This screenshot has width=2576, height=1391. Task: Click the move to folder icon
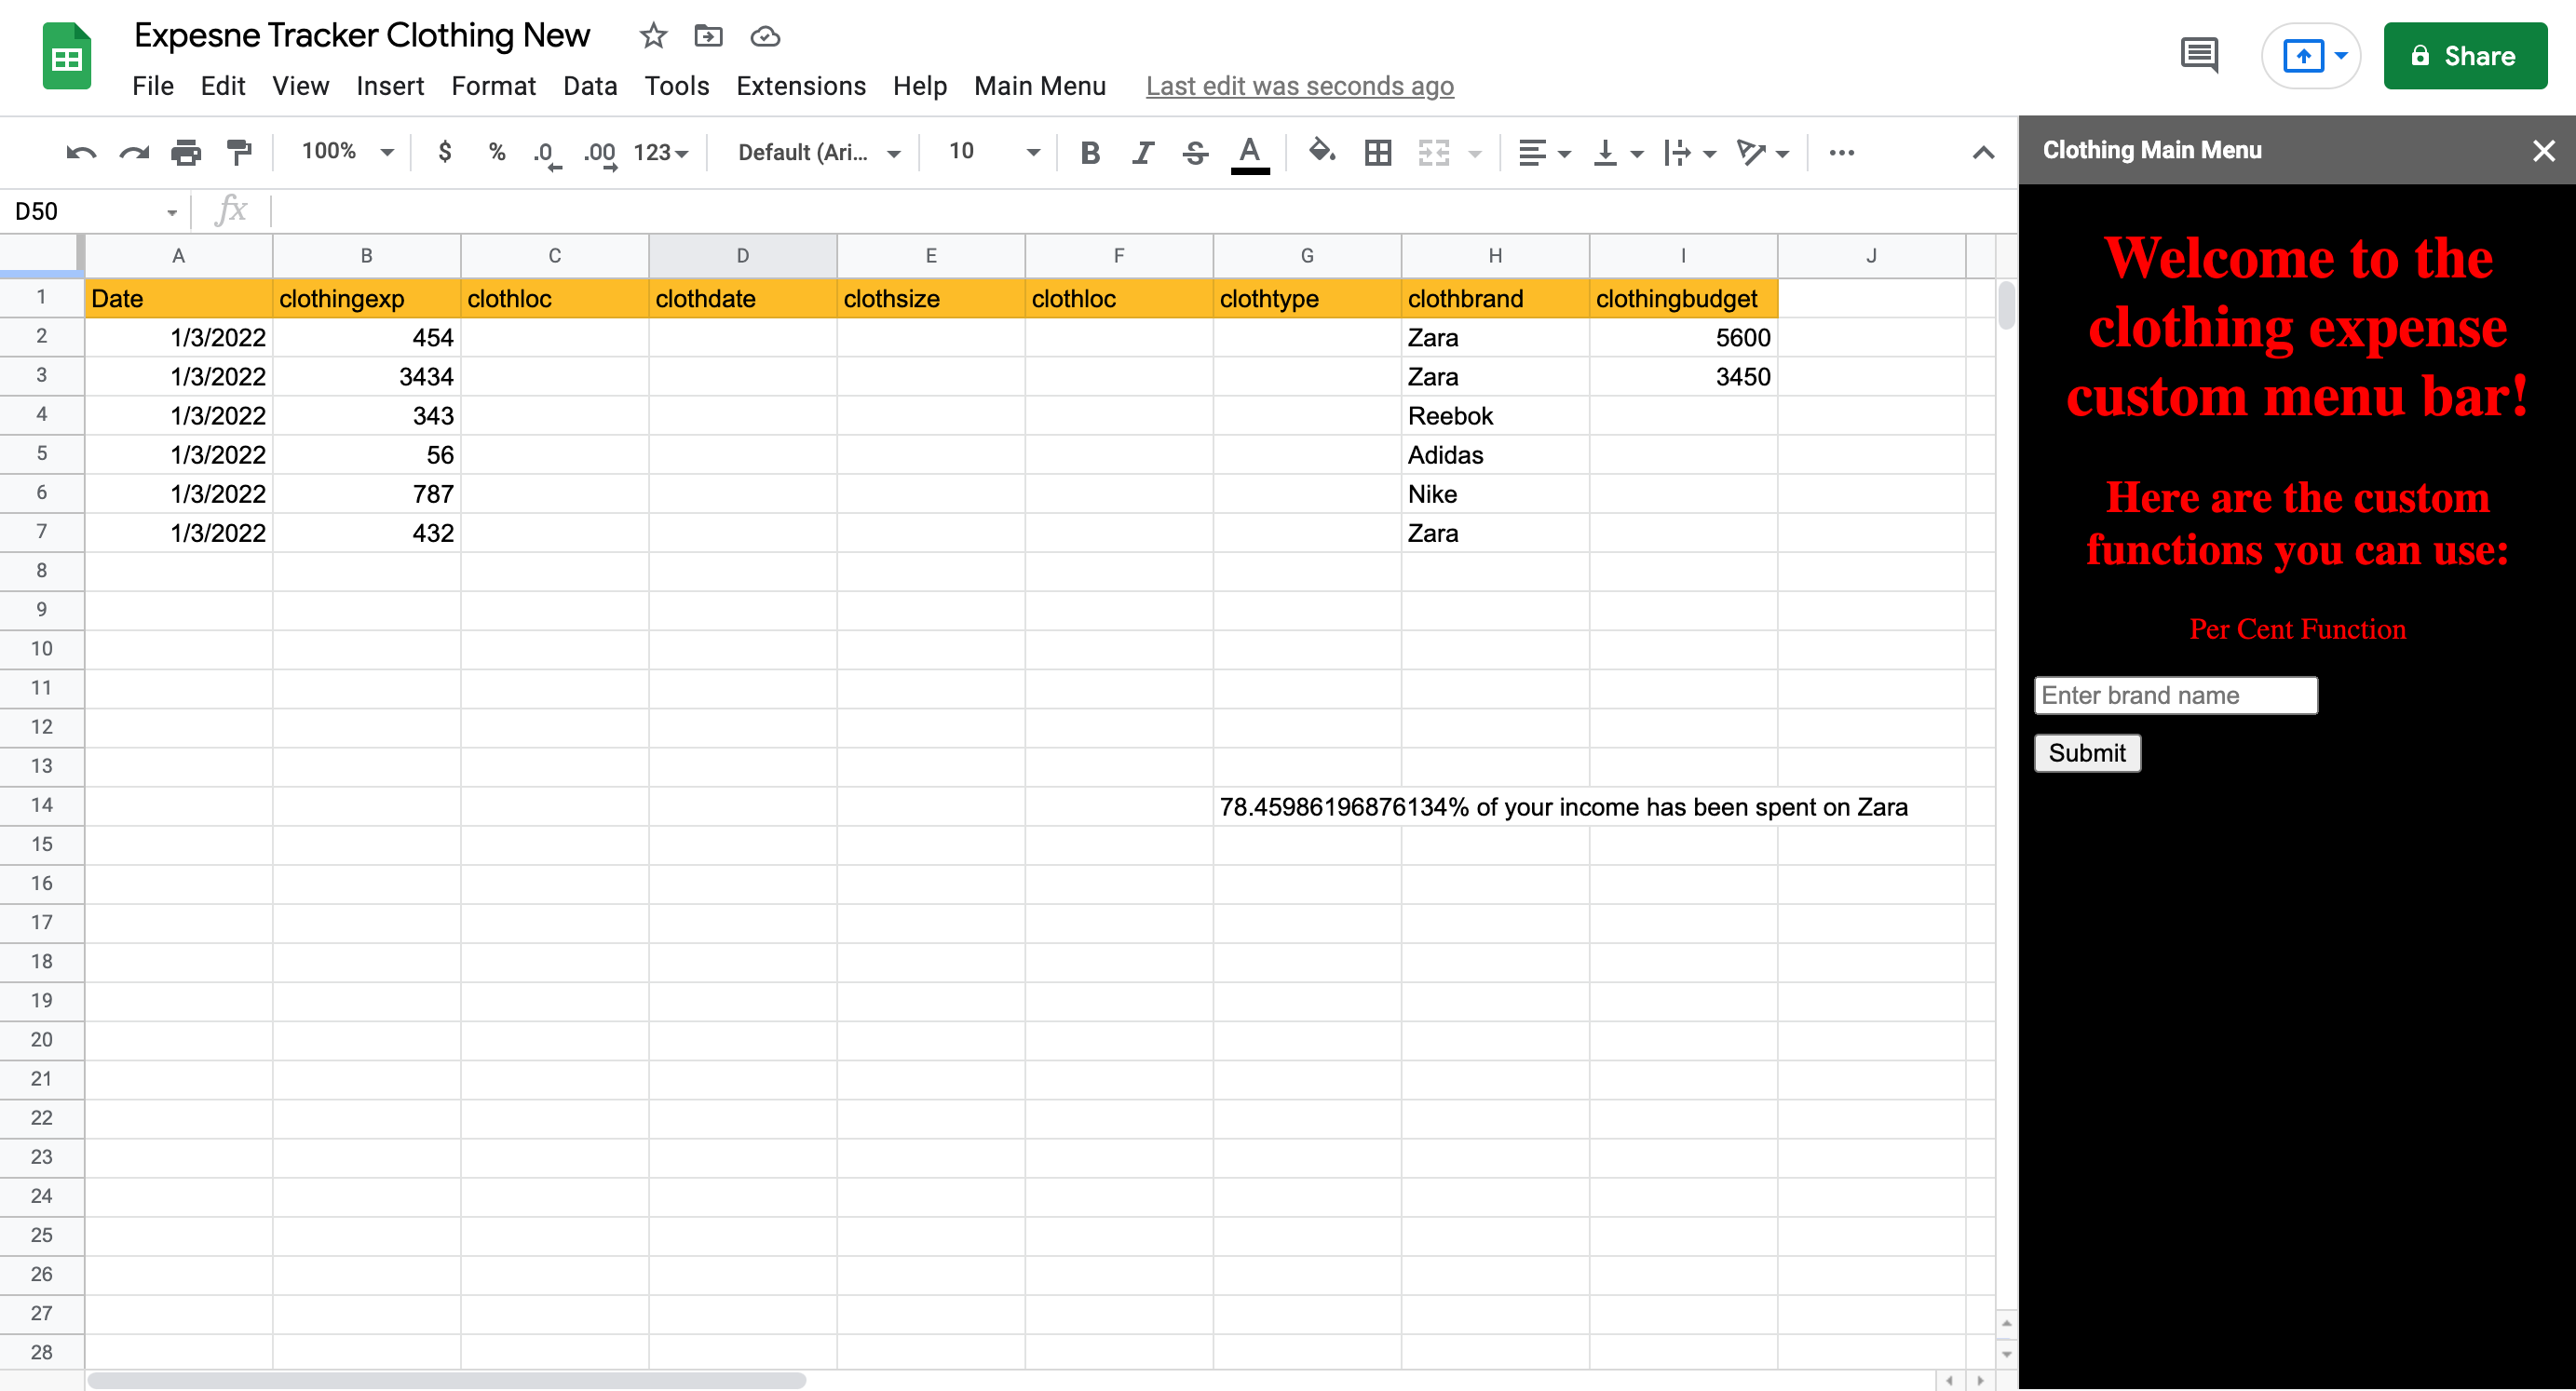pyautogui.click(x=708, y=36)
